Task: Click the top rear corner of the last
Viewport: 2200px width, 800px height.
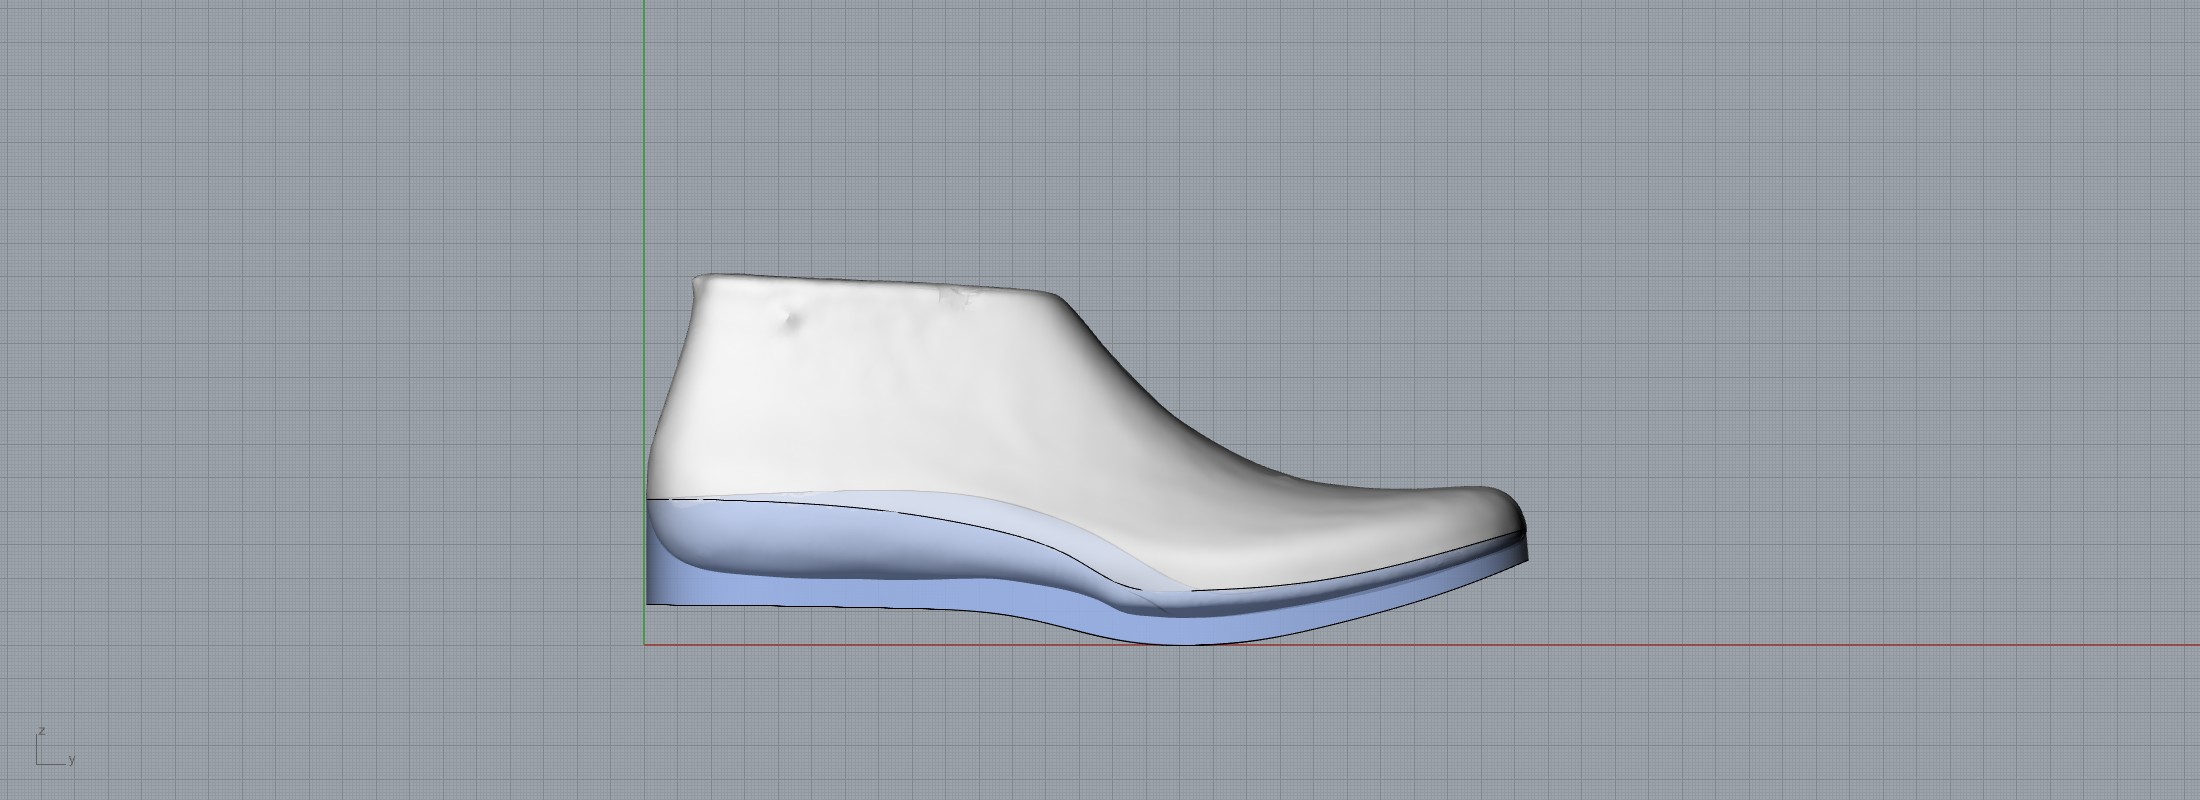Action: coord(698,280)
